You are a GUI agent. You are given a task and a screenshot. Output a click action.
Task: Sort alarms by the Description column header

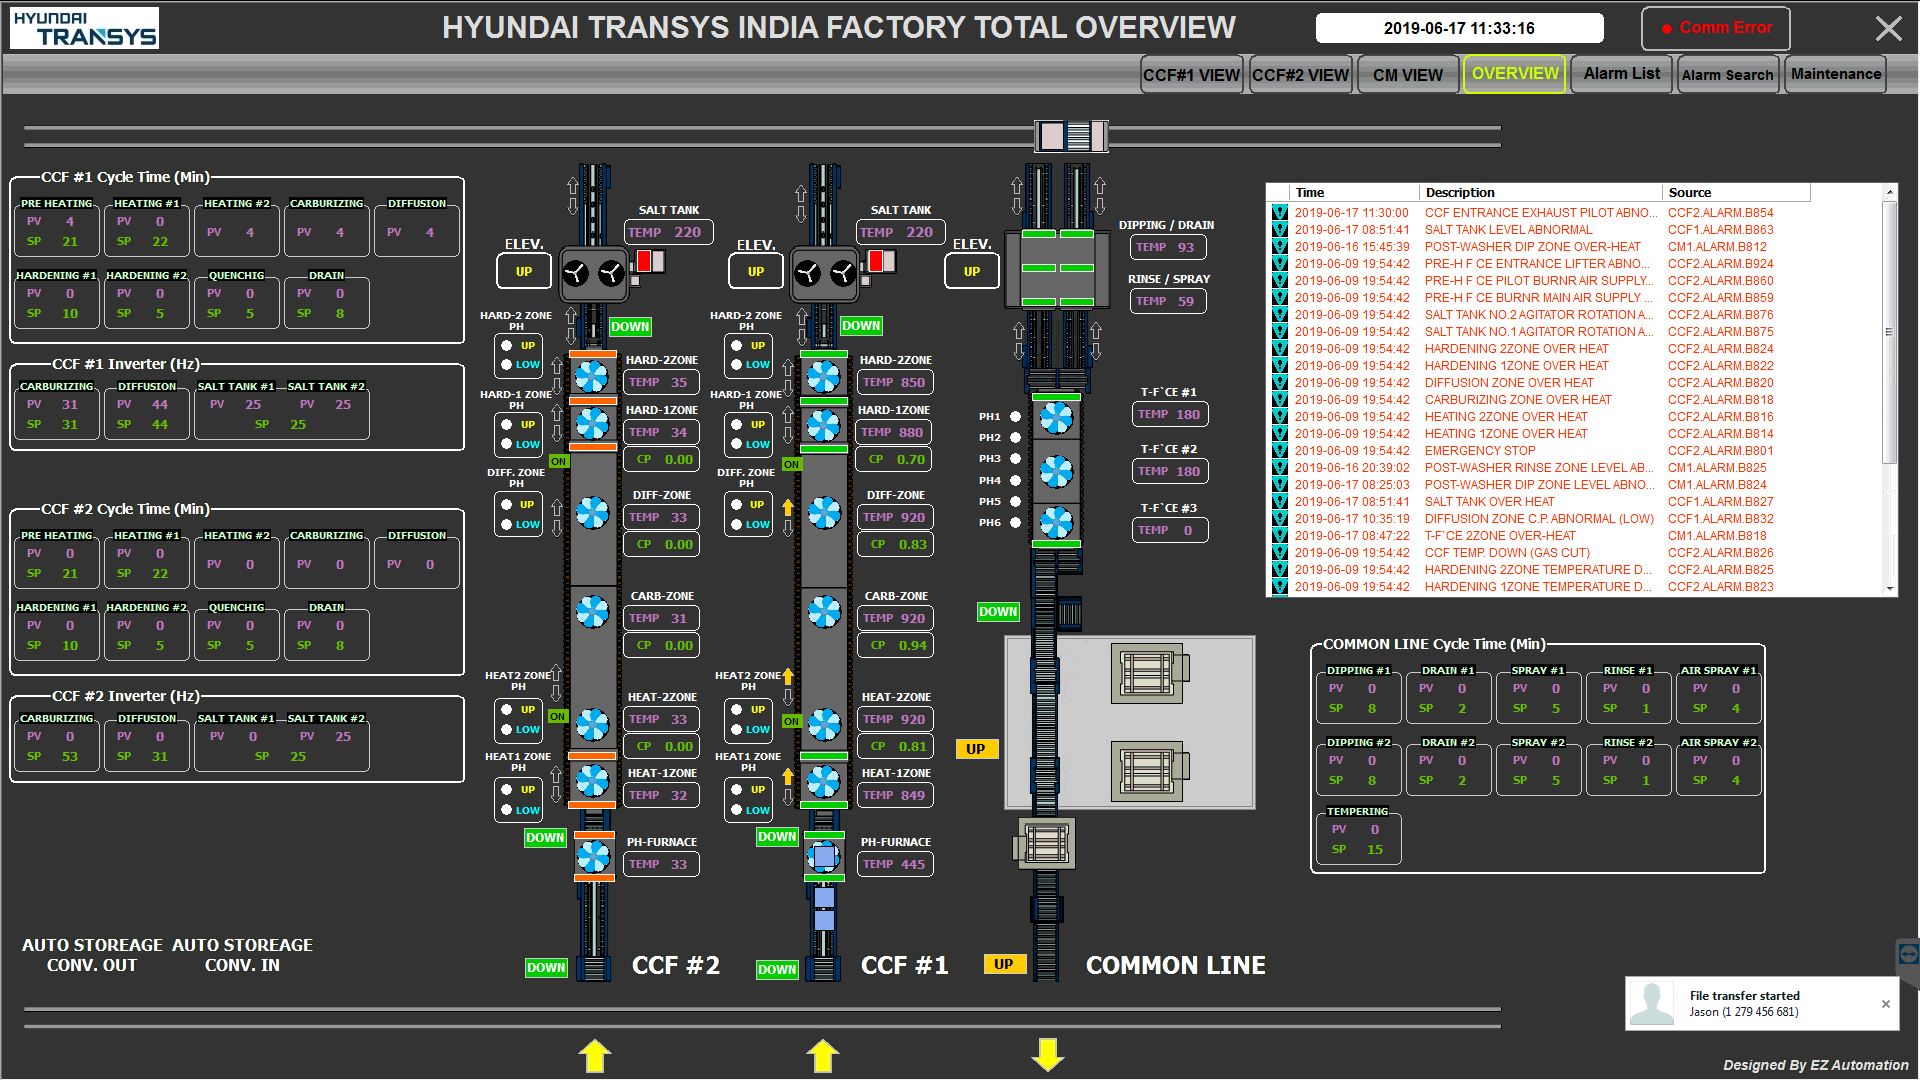pyautogui.click(x=1540, y=193)
